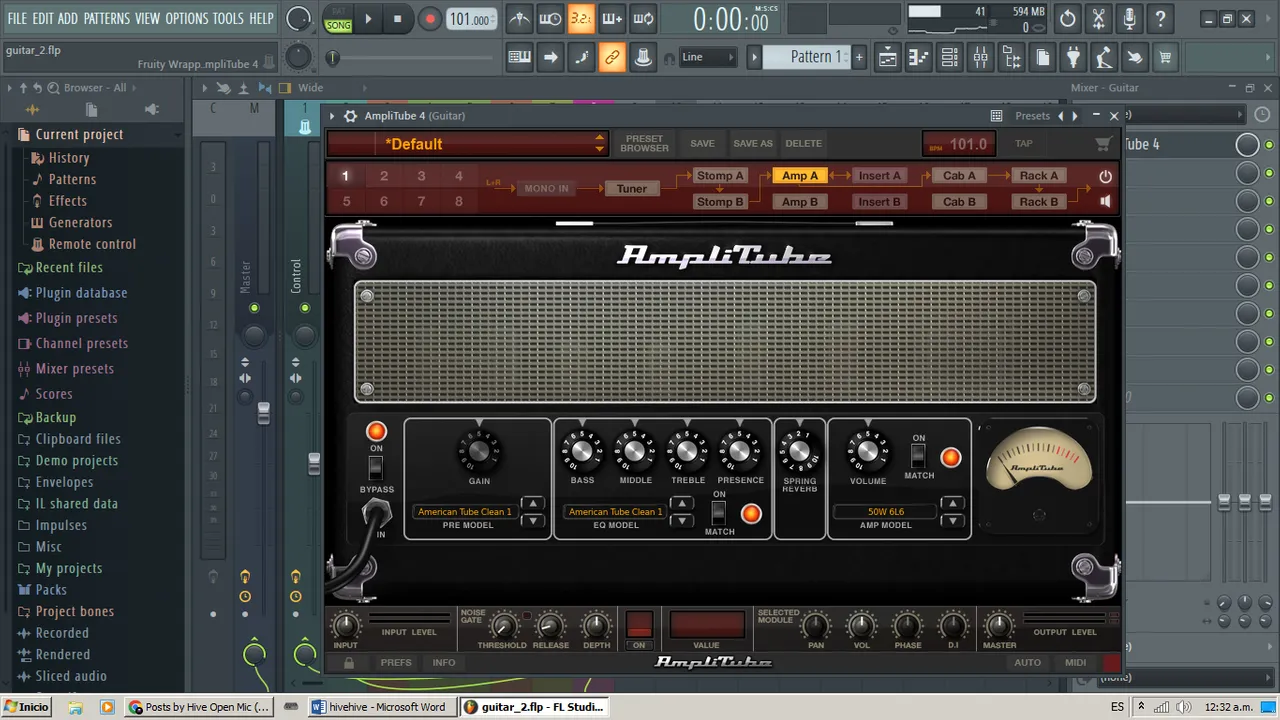Toggle the countdown before recording icon
The image size is (1280, 720).
[x=581, y=19]
